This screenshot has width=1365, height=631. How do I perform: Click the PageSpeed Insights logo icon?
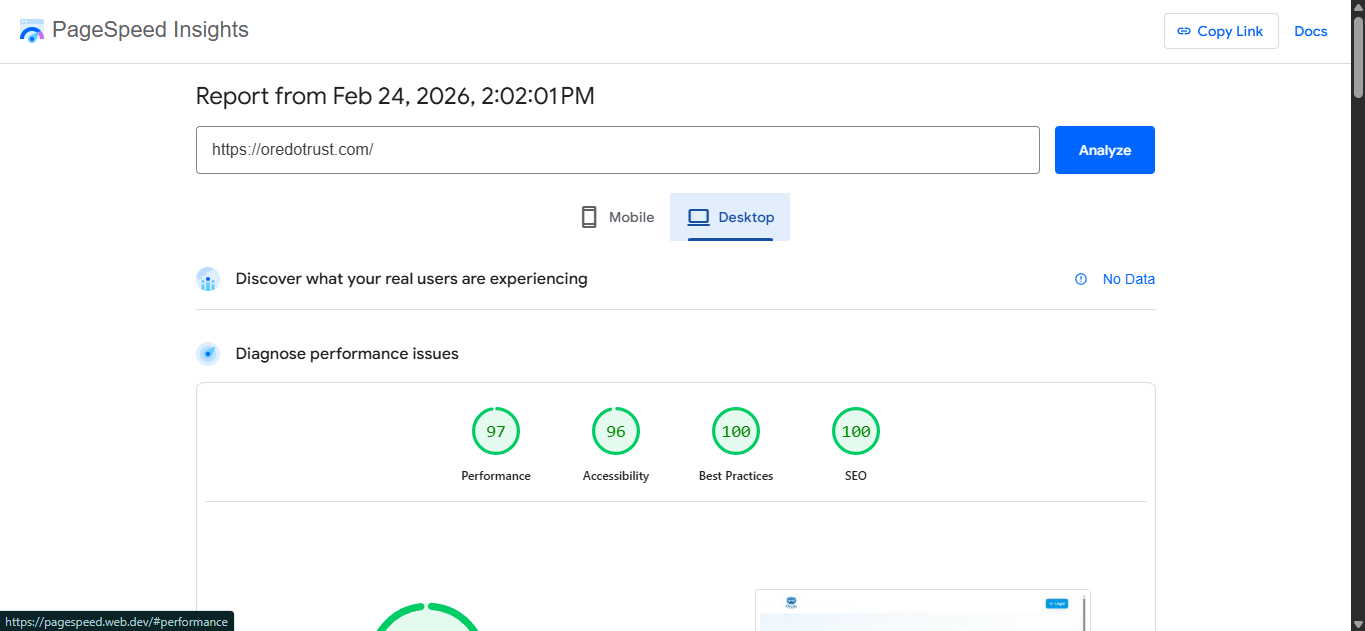32,31
